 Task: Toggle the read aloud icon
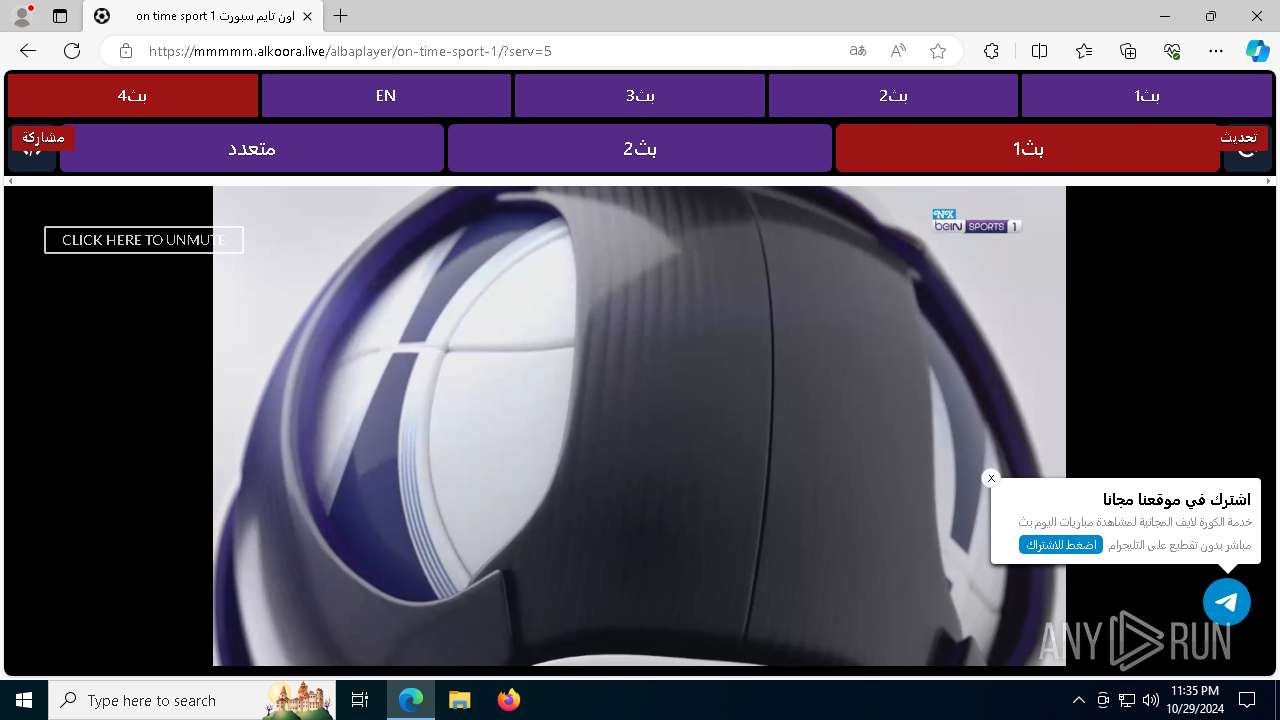[898, 51]
